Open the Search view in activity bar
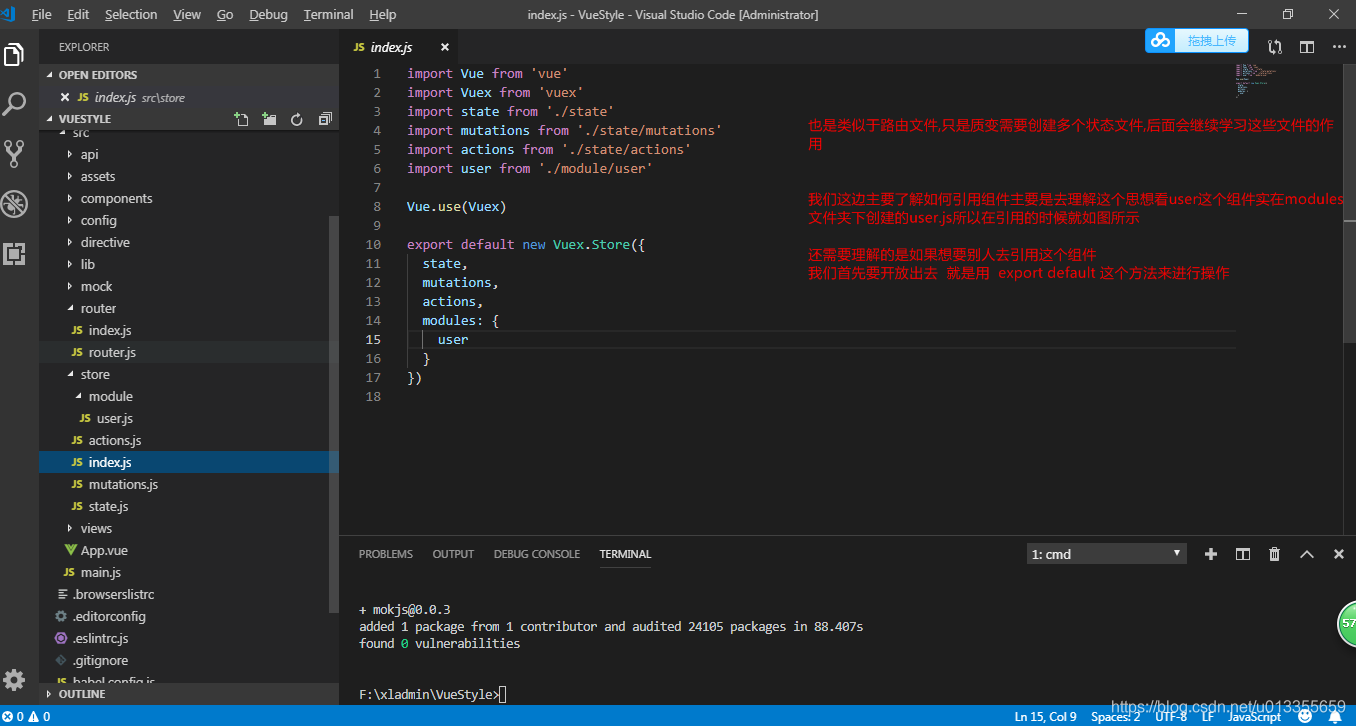The image size is (1356, 726). point(14,103)
